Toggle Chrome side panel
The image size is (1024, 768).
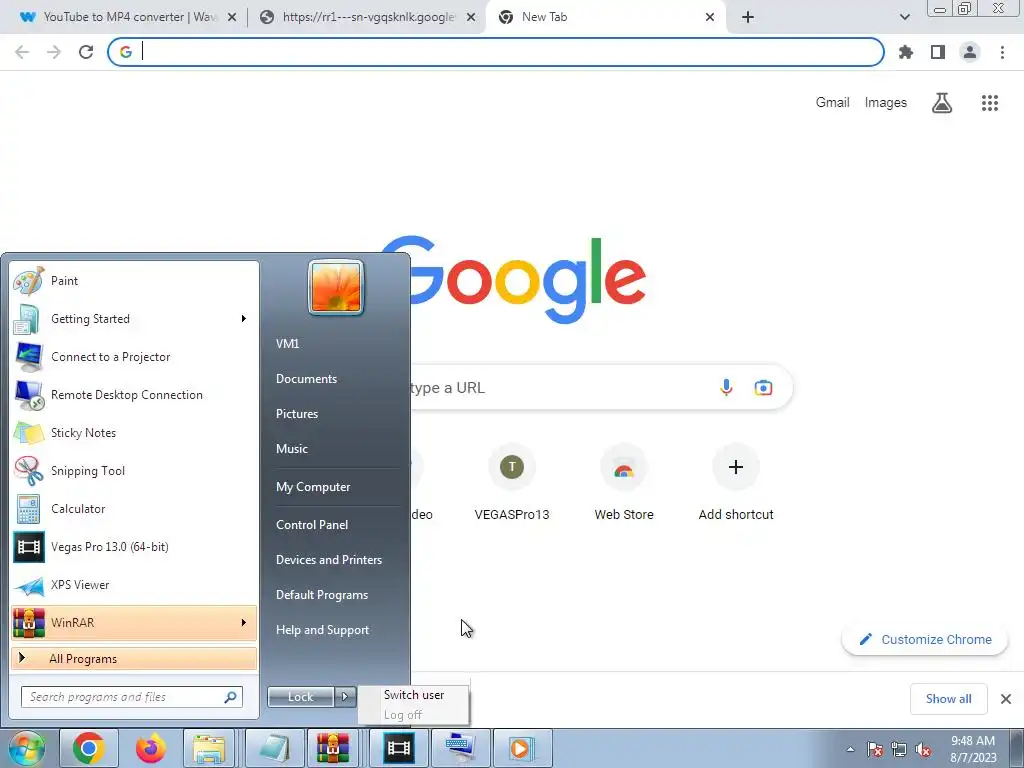tap(938, 52)
